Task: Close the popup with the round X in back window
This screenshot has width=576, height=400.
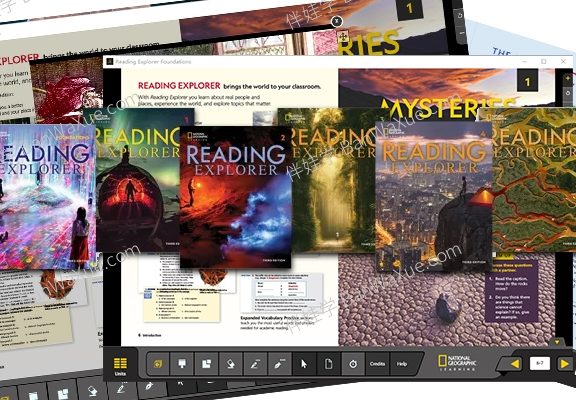Action: 336,21
